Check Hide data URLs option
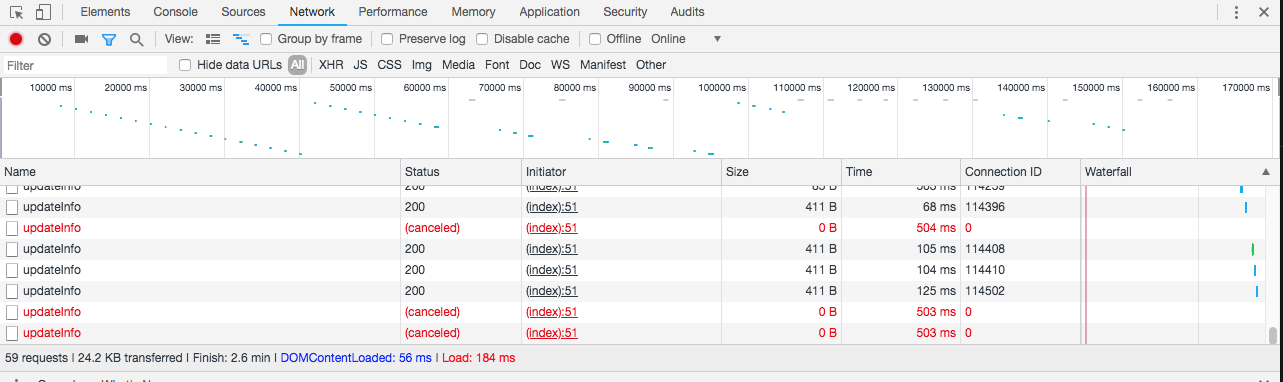This screenshot has width=1283, height=382. point(185,65)
